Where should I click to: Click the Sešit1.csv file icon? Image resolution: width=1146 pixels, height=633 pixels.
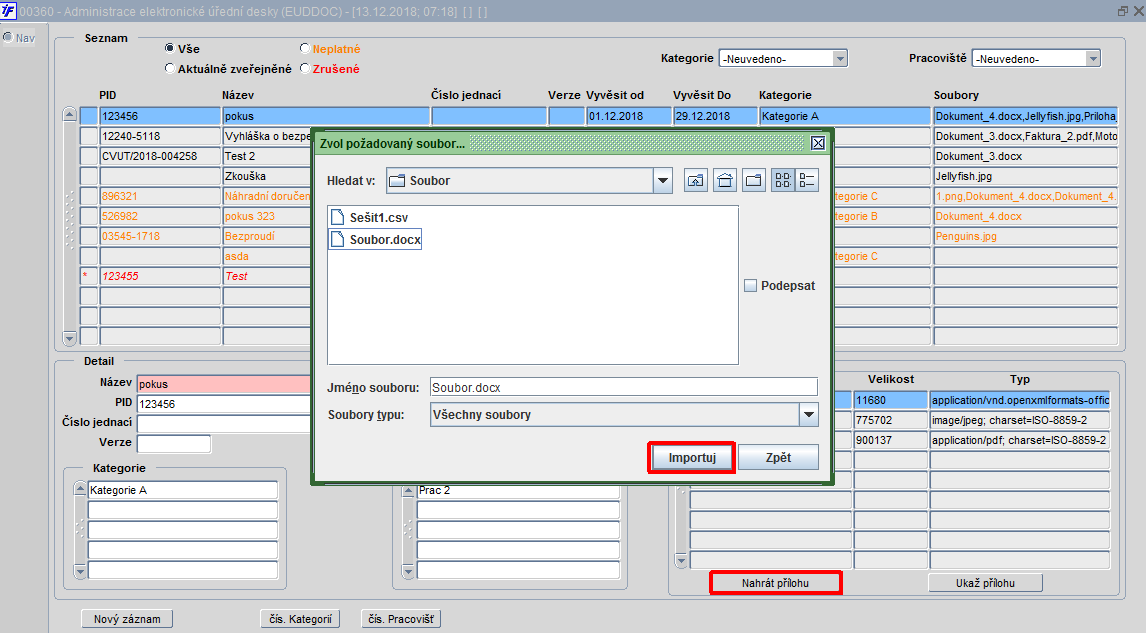coord(338,217)
